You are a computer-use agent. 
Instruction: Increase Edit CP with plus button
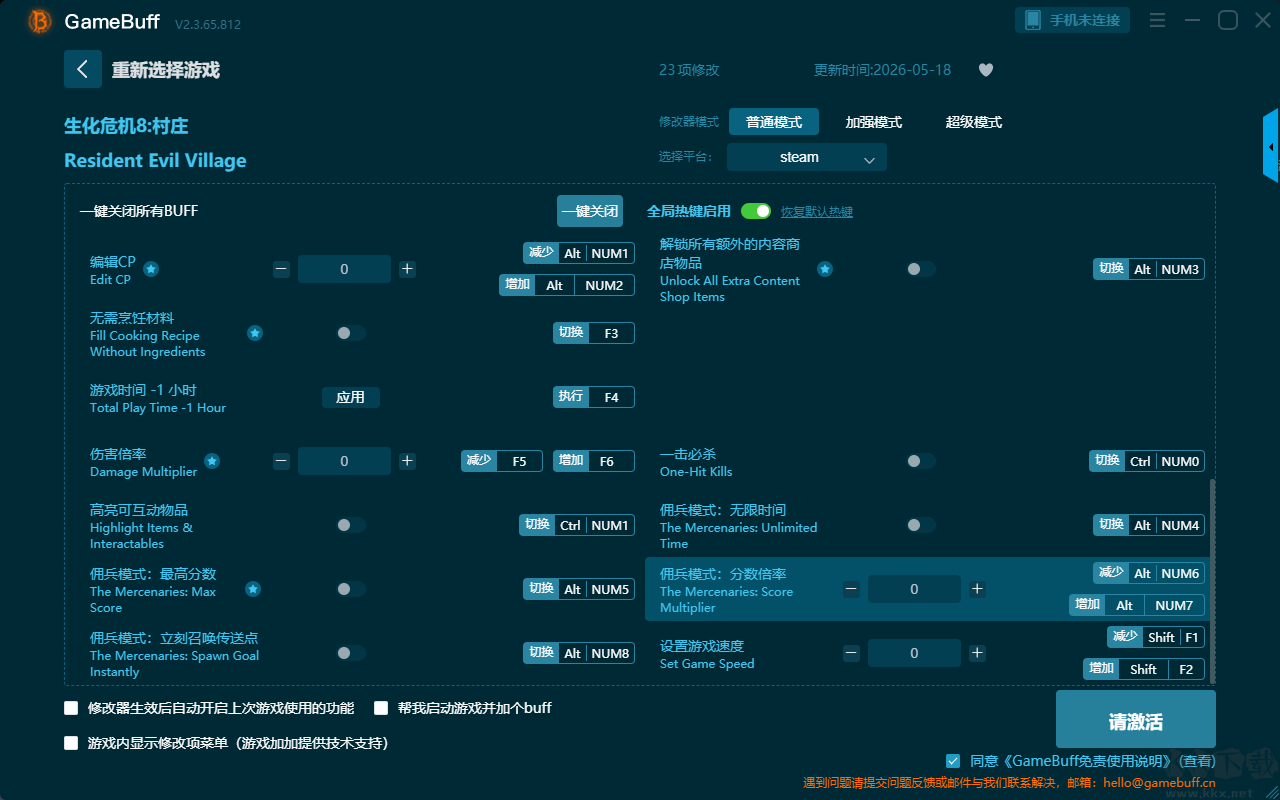tap(407, 269)
